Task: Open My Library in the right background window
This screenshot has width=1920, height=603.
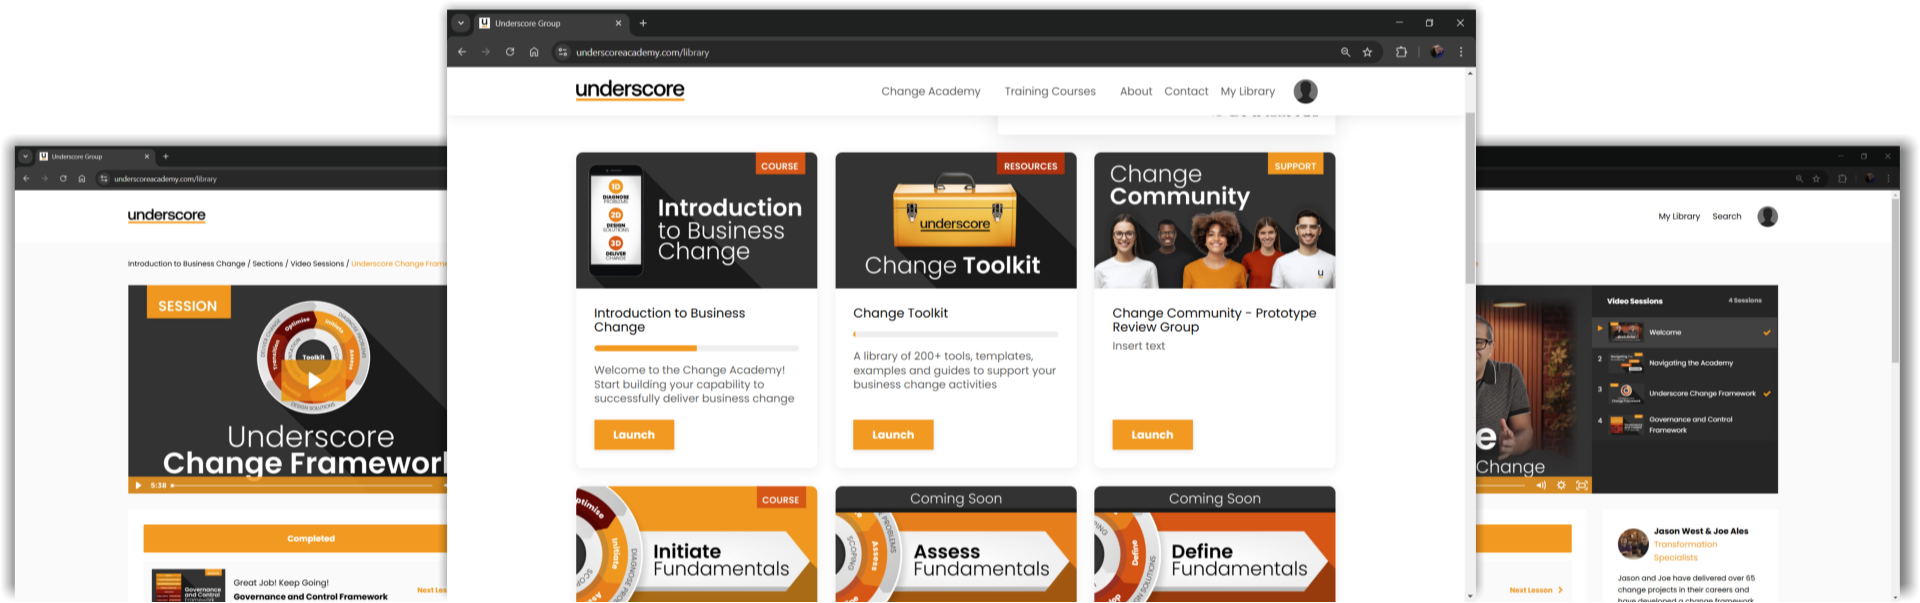Action: [1679, 216]
